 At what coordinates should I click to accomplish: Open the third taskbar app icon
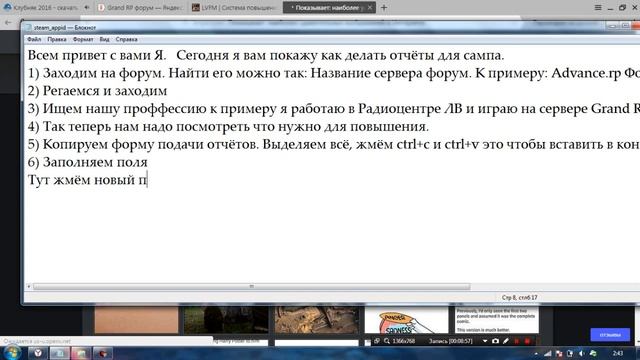pyautogui.click(x=81, y=353)
